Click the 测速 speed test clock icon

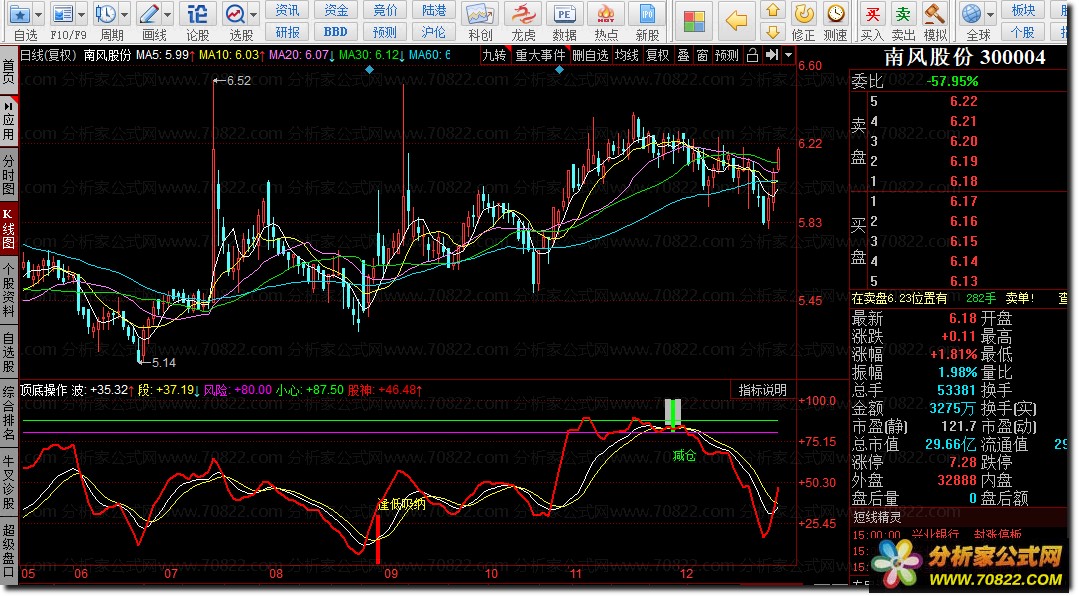835,14
